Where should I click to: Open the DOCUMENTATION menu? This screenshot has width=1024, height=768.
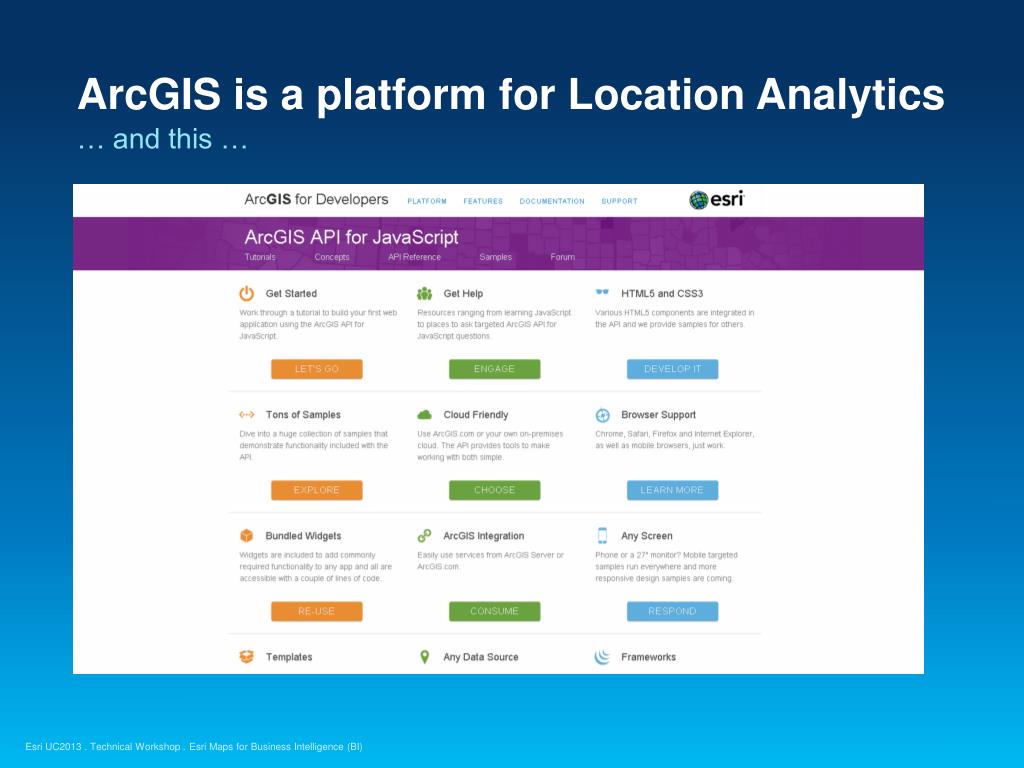[x=552, y=201]
